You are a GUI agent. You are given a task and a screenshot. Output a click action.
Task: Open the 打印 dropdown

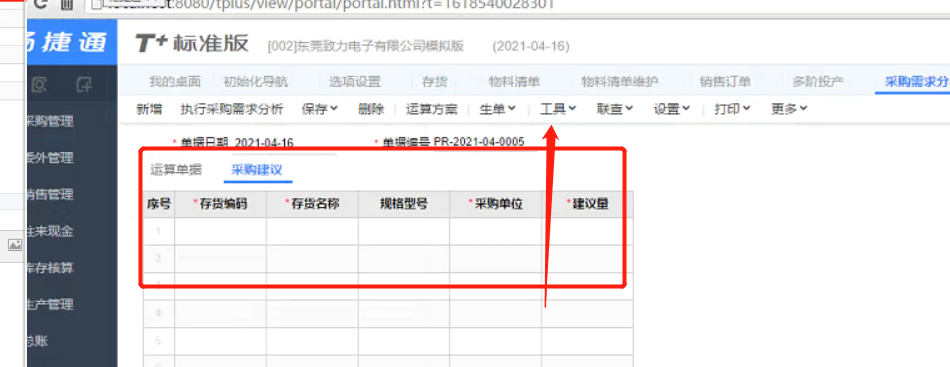coord(732,109)
